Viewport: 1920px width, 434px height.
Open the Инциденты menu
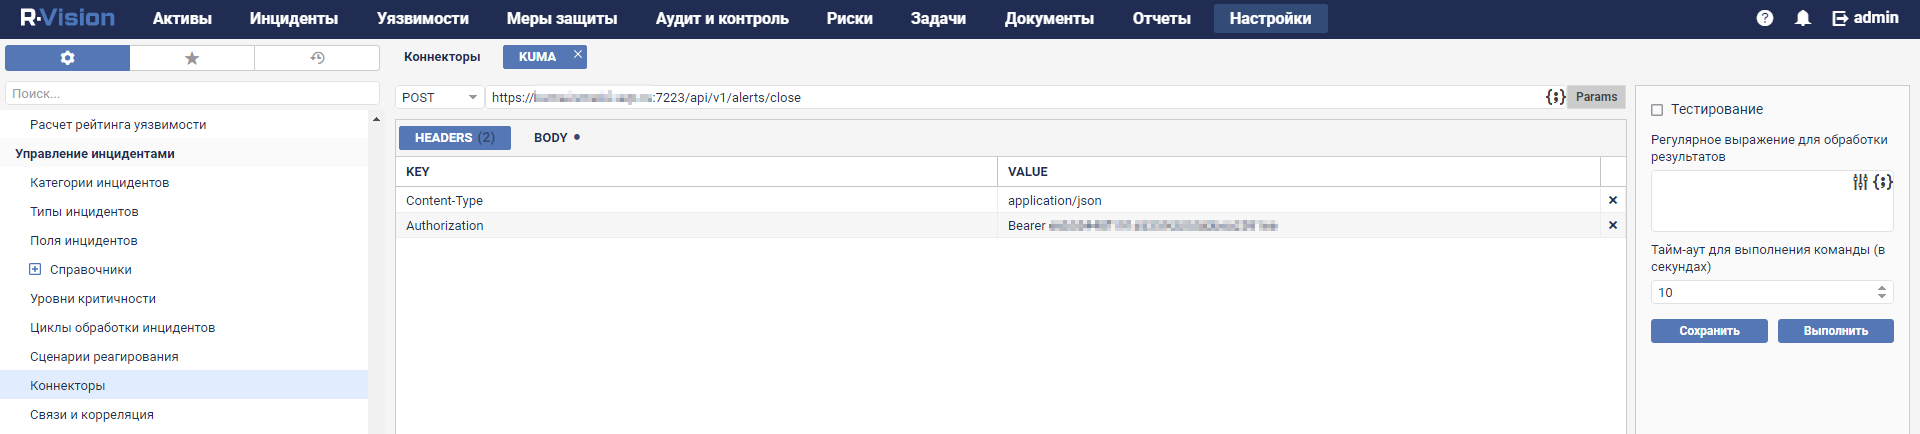click(293, 18)
